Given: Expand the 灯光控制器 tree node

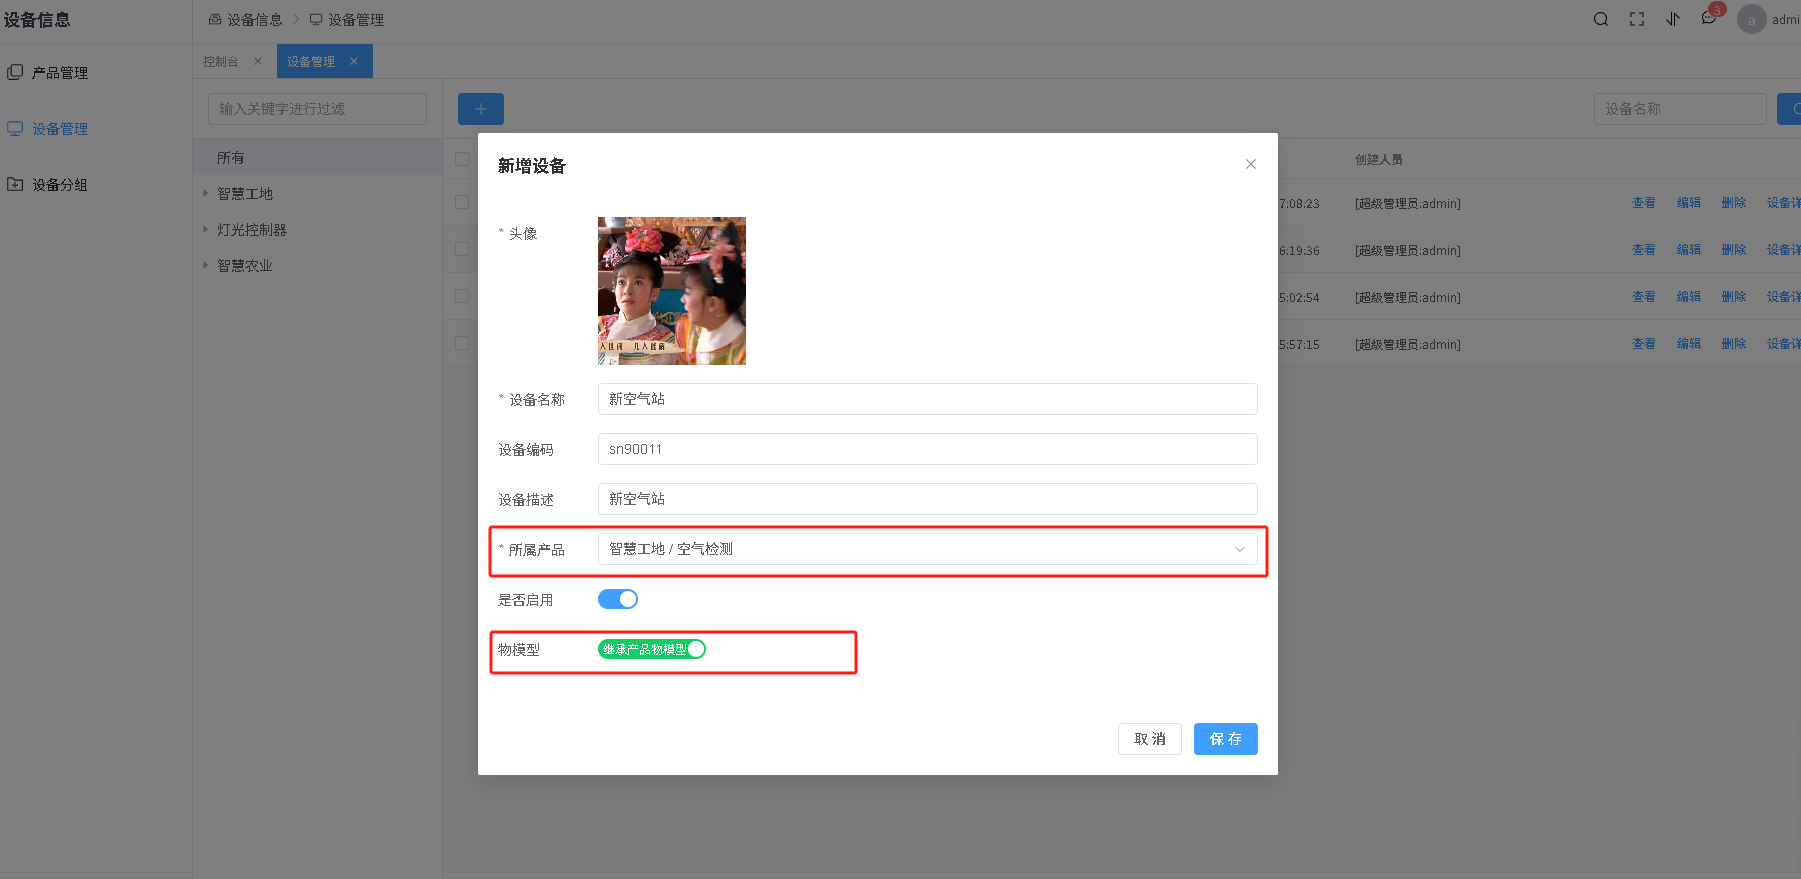Looking at the screenshot, I should coord(206,230).
